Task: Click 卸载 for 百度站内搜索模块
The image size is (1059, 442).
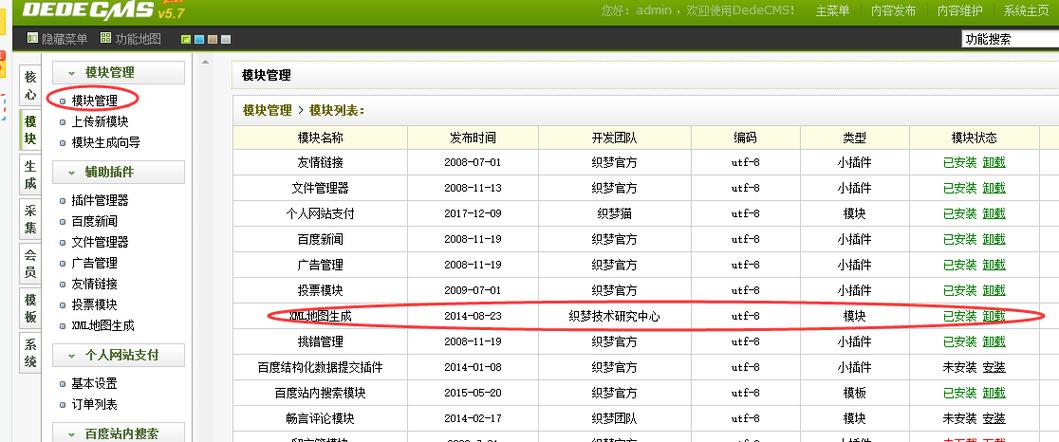Action: click(x=994, y=393)
